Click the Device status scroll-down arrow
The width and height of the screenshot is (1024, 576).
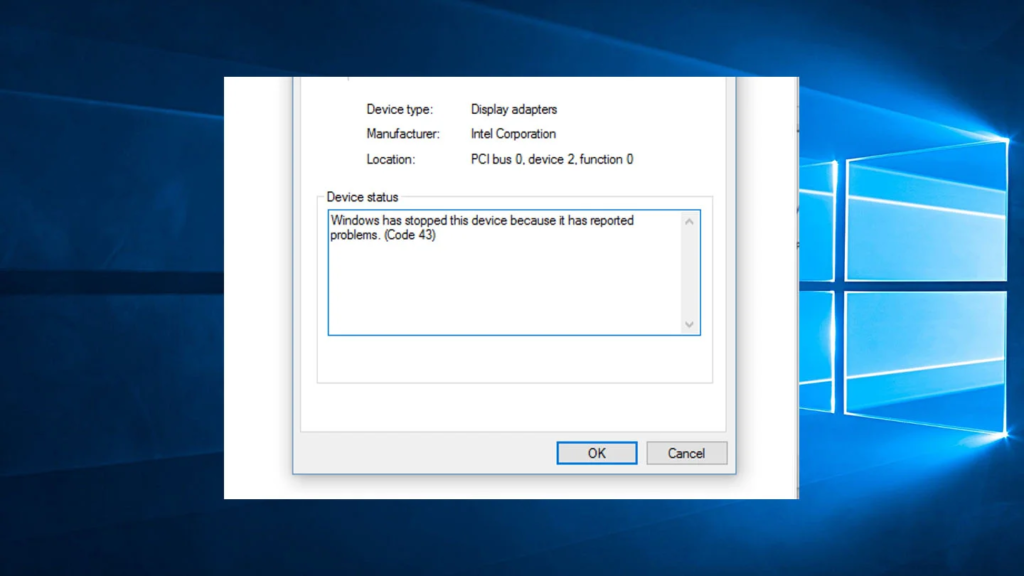click(x=689, y=325)
